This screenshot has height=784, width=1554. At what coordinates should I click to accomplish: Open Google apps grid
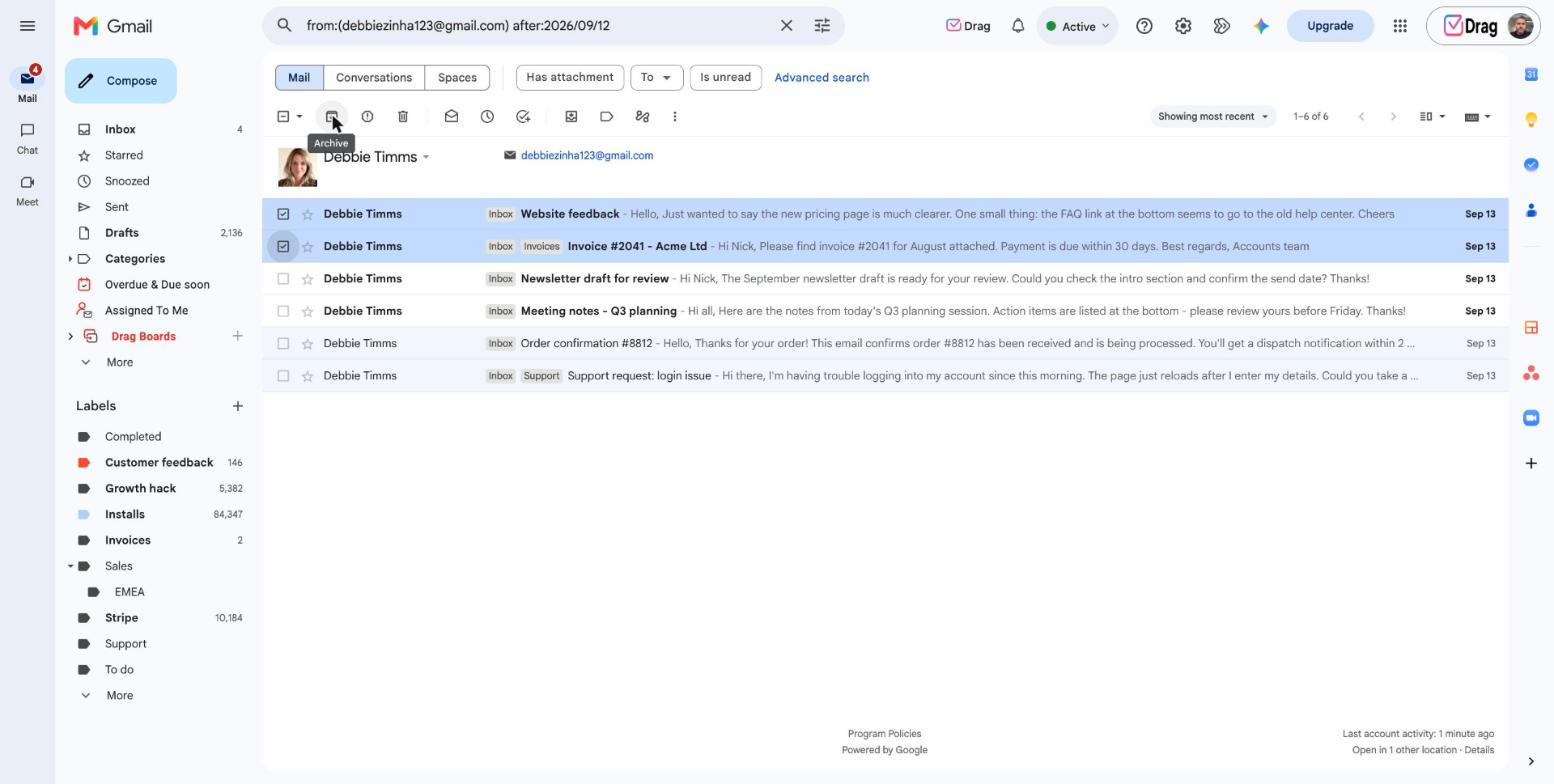click(1400, 26)
